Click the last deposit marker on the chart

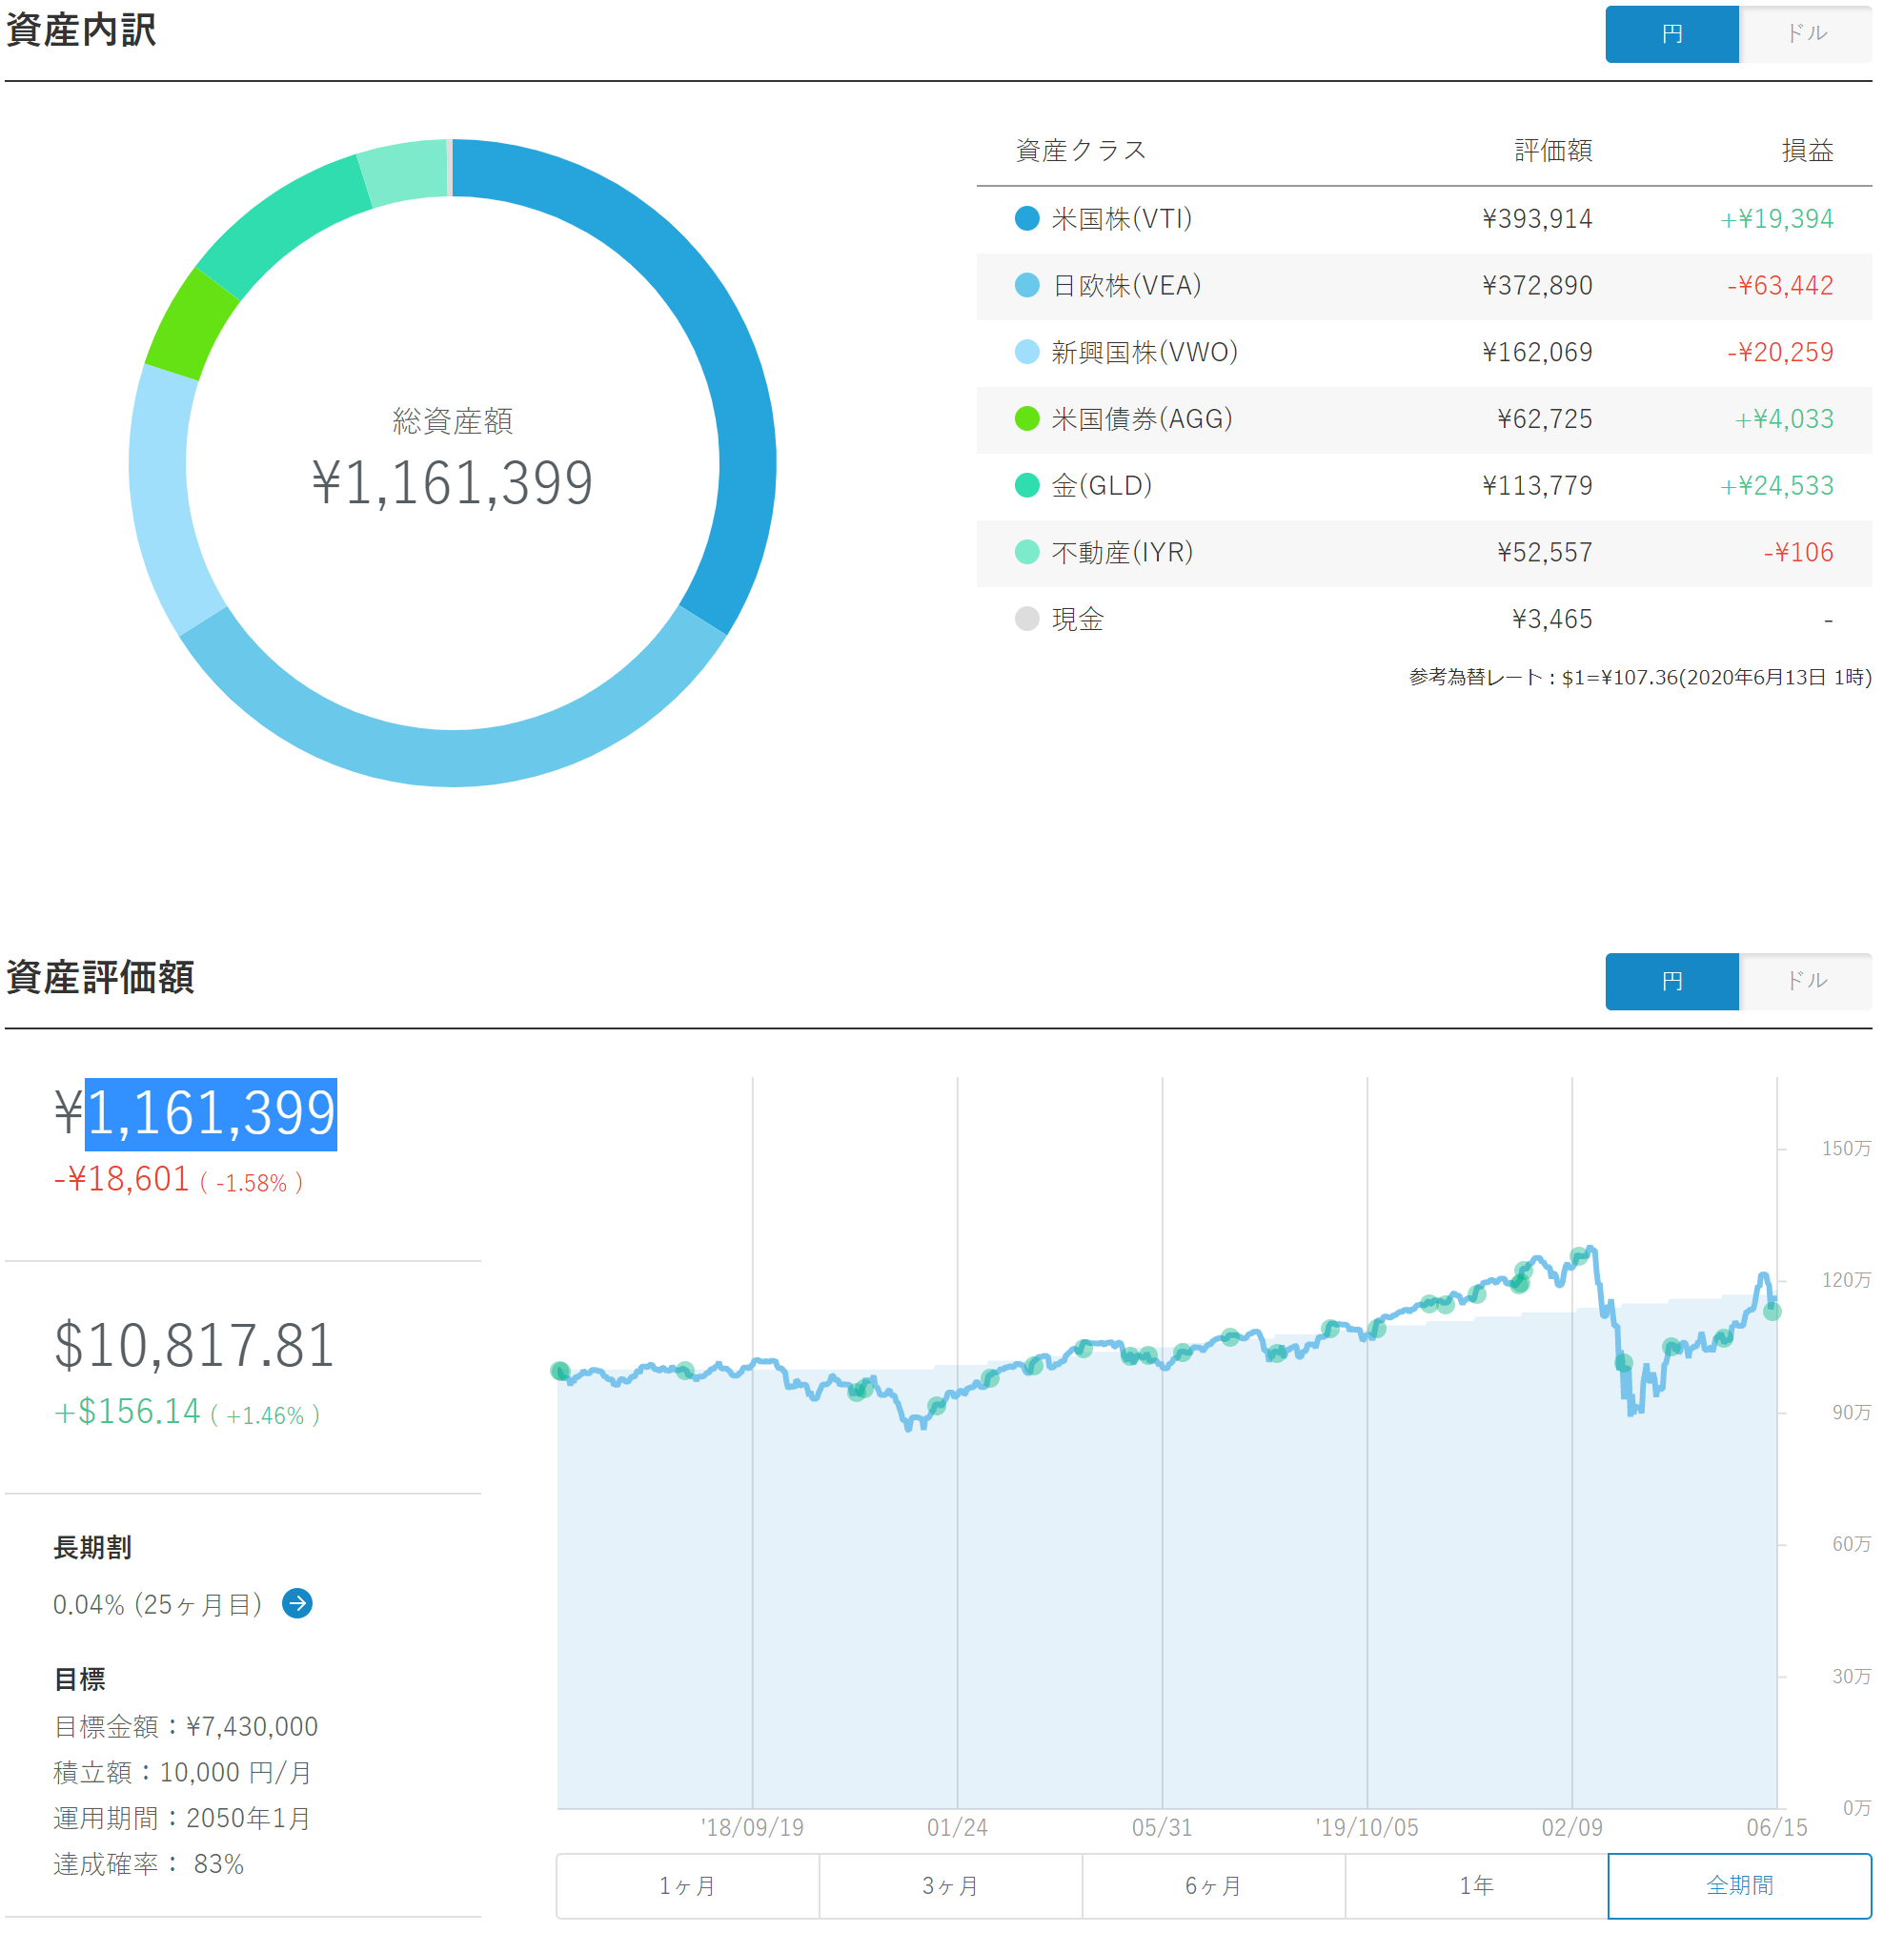1772,1311
